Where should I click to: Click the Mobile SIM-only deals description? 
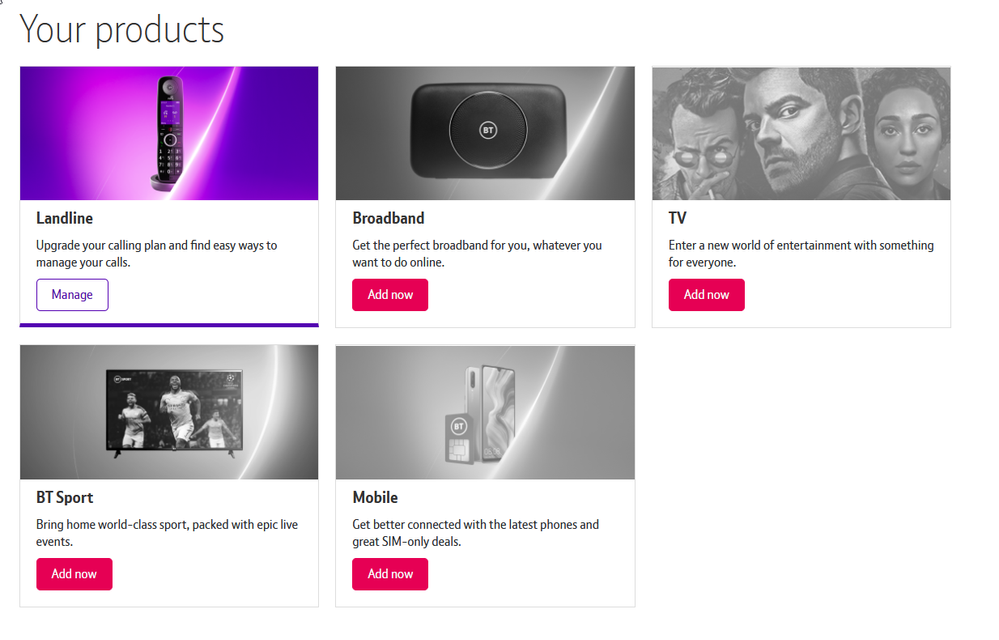click(475, 533)
